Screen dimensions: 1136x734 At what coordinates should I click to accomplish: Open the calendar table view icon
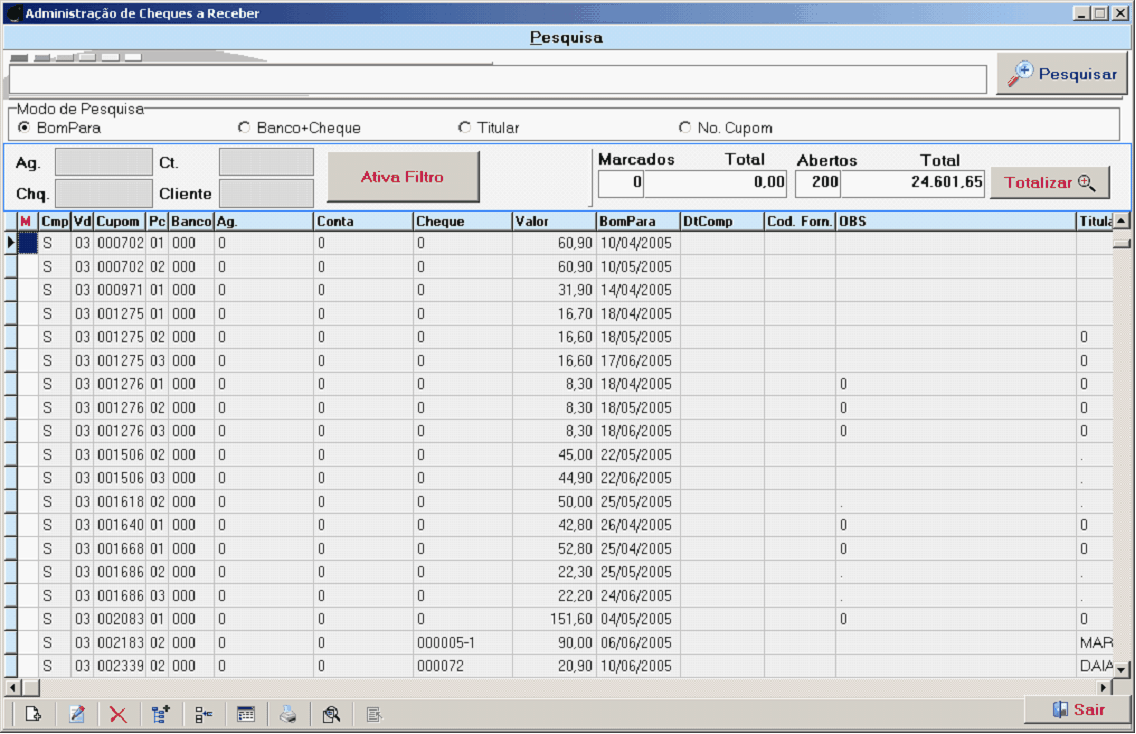(x=246, y=714)
